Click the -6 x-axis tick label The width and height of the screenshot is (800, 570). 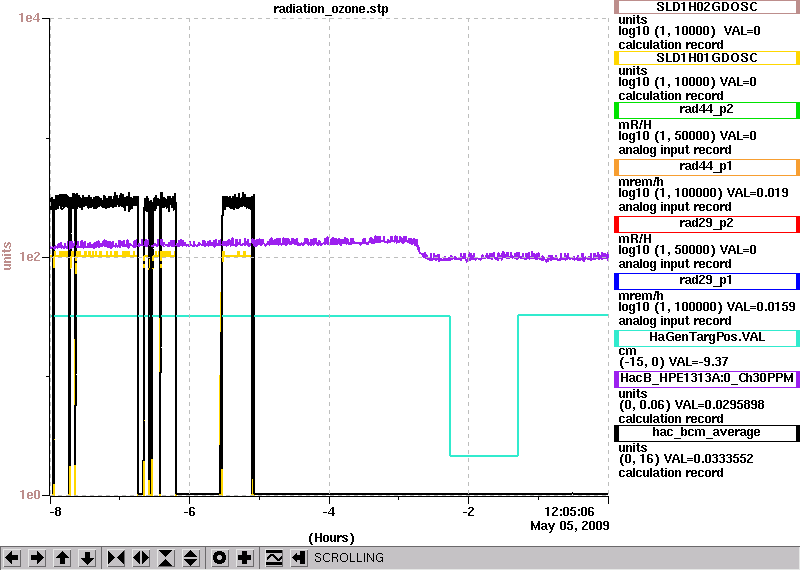coord(189,511)
